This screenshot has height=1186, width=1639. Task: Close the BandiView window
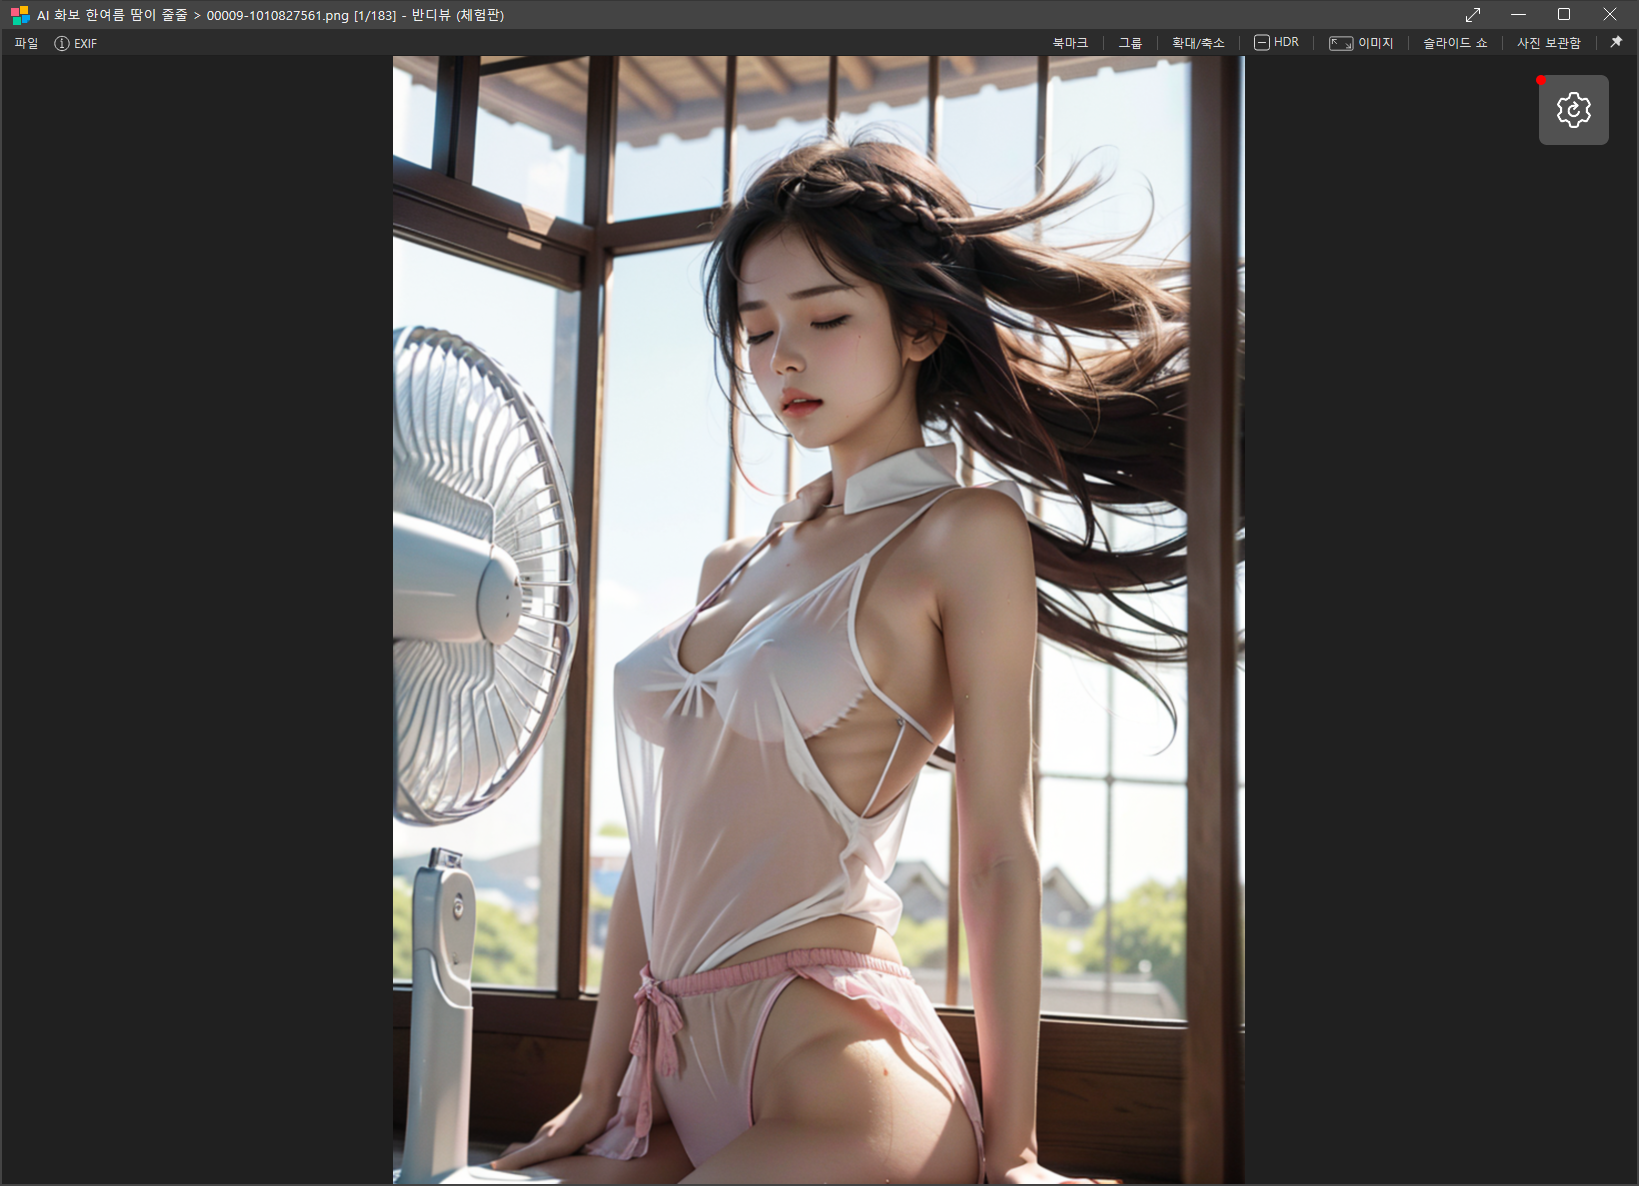(1610, 15)
